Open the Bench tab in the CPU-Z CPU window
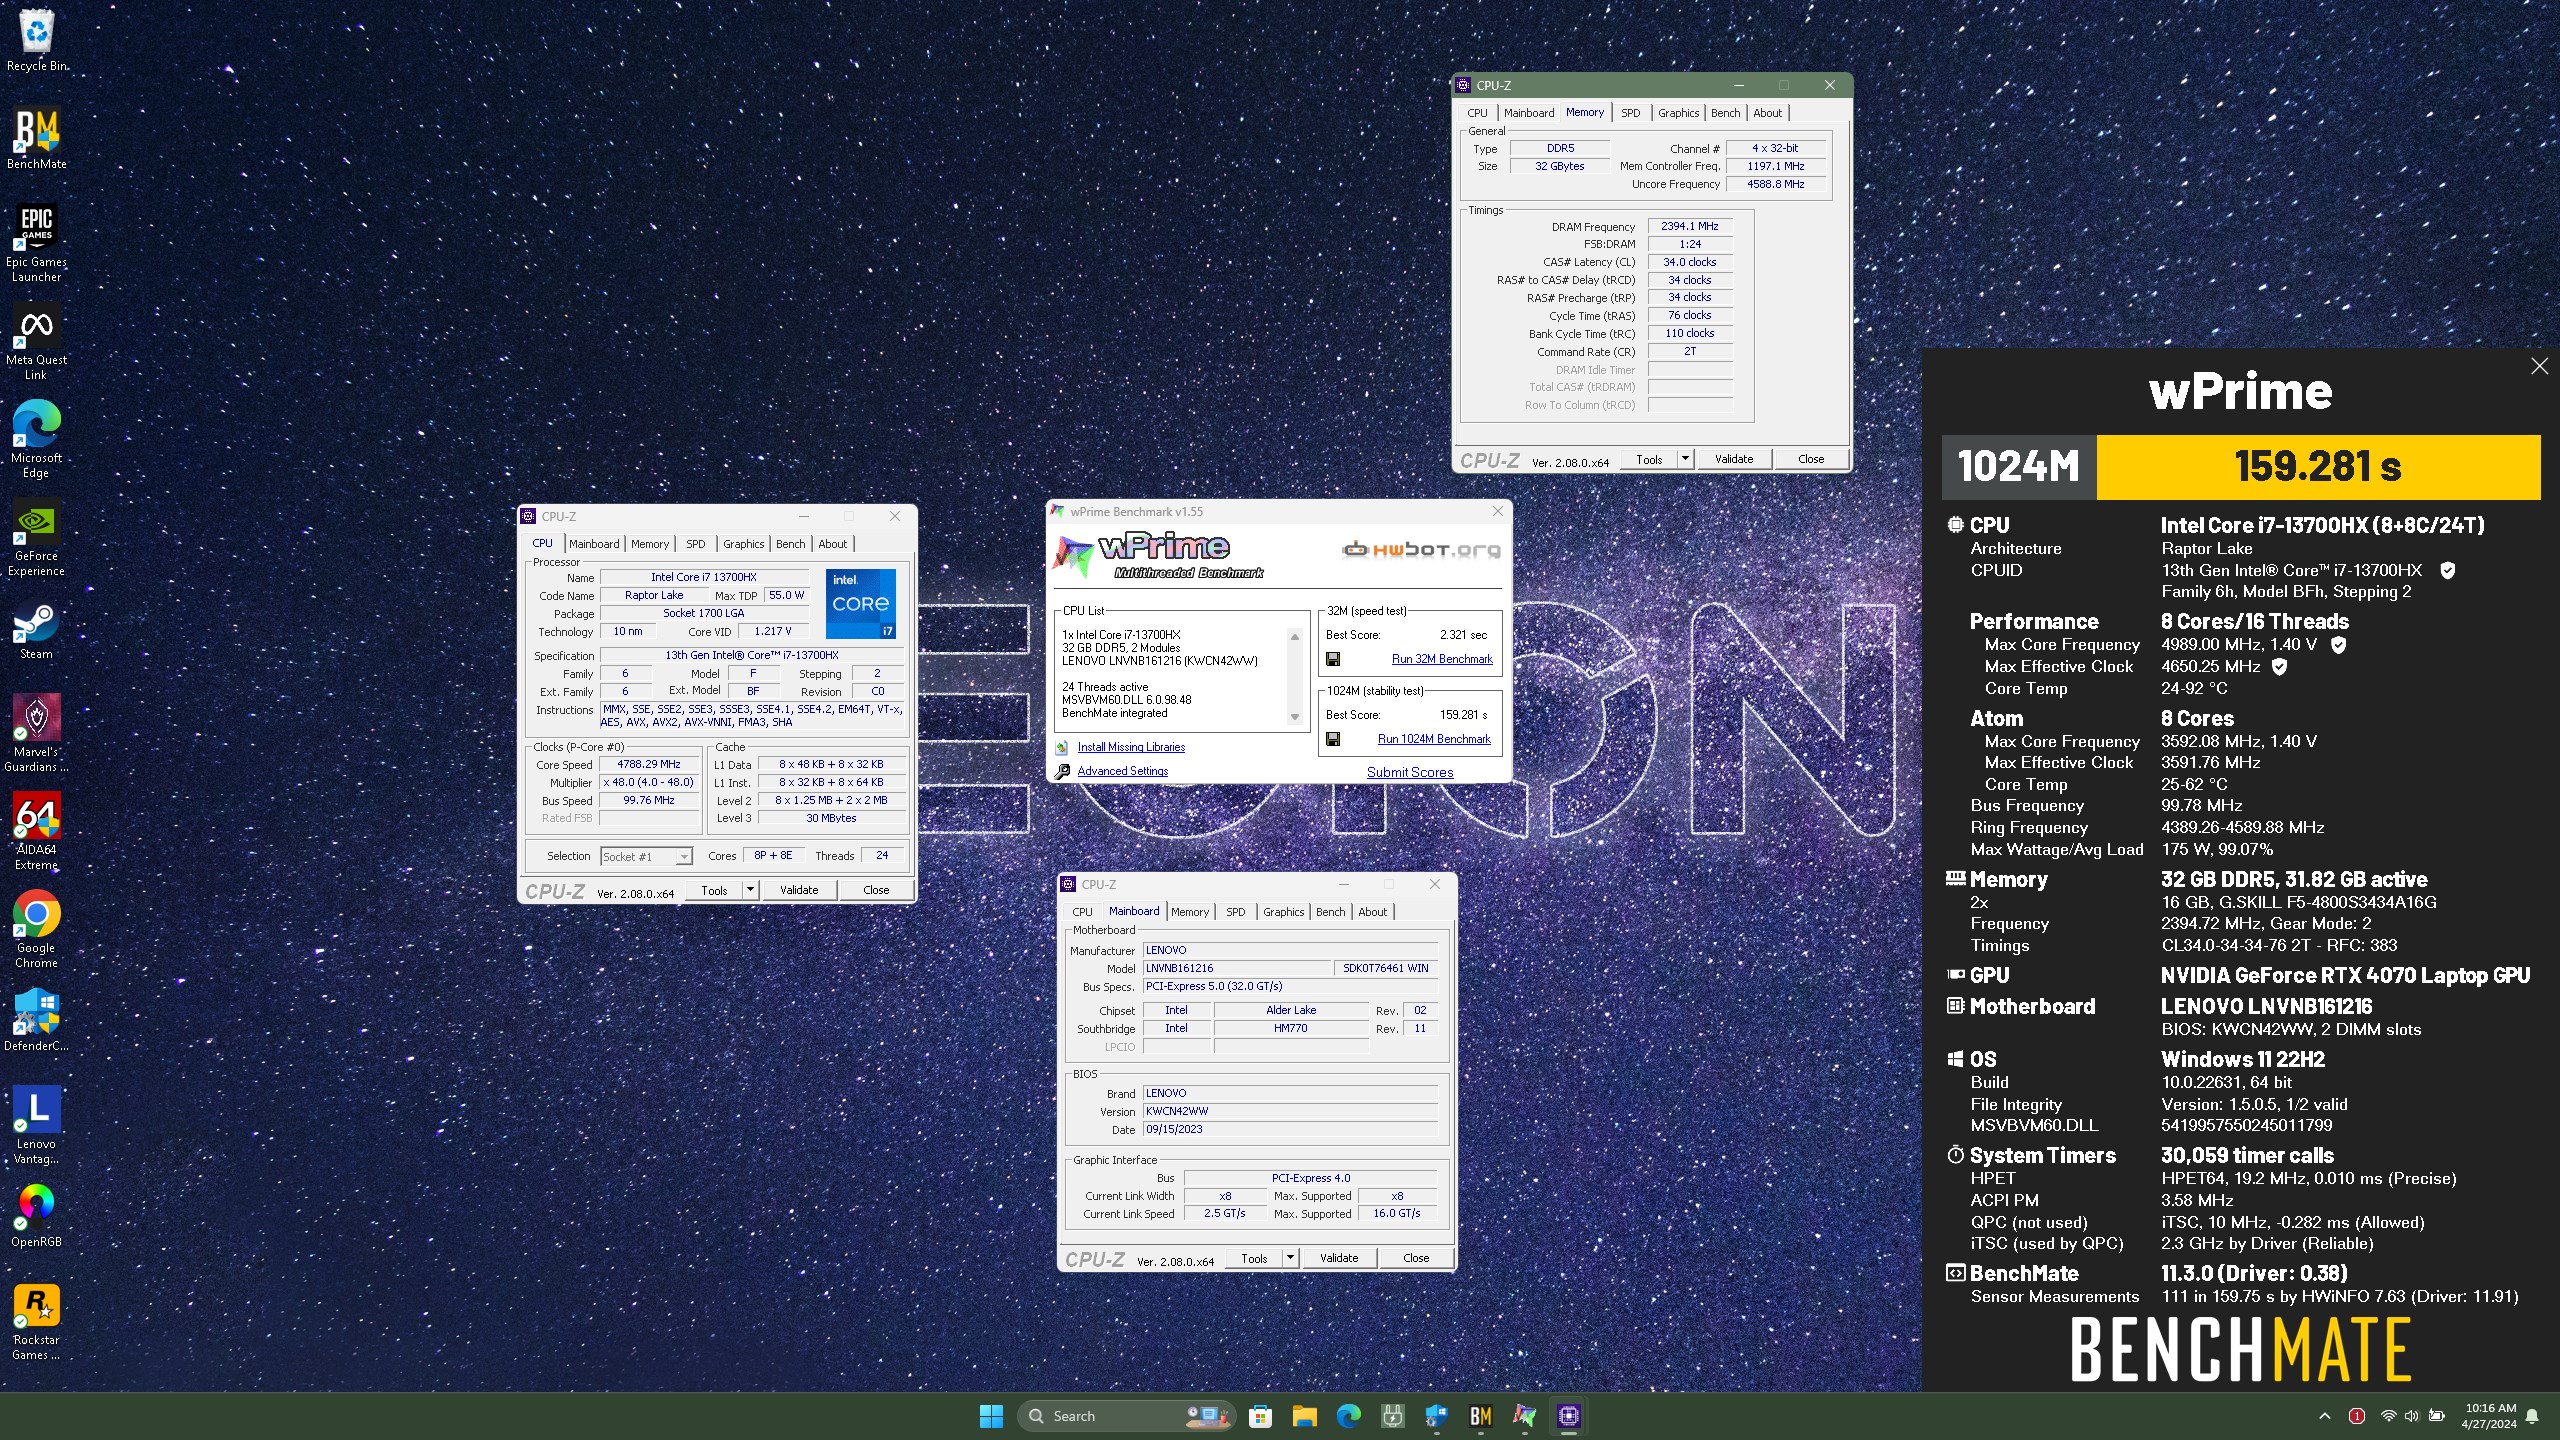The image size is (2560, 1440). coord(790,544)
